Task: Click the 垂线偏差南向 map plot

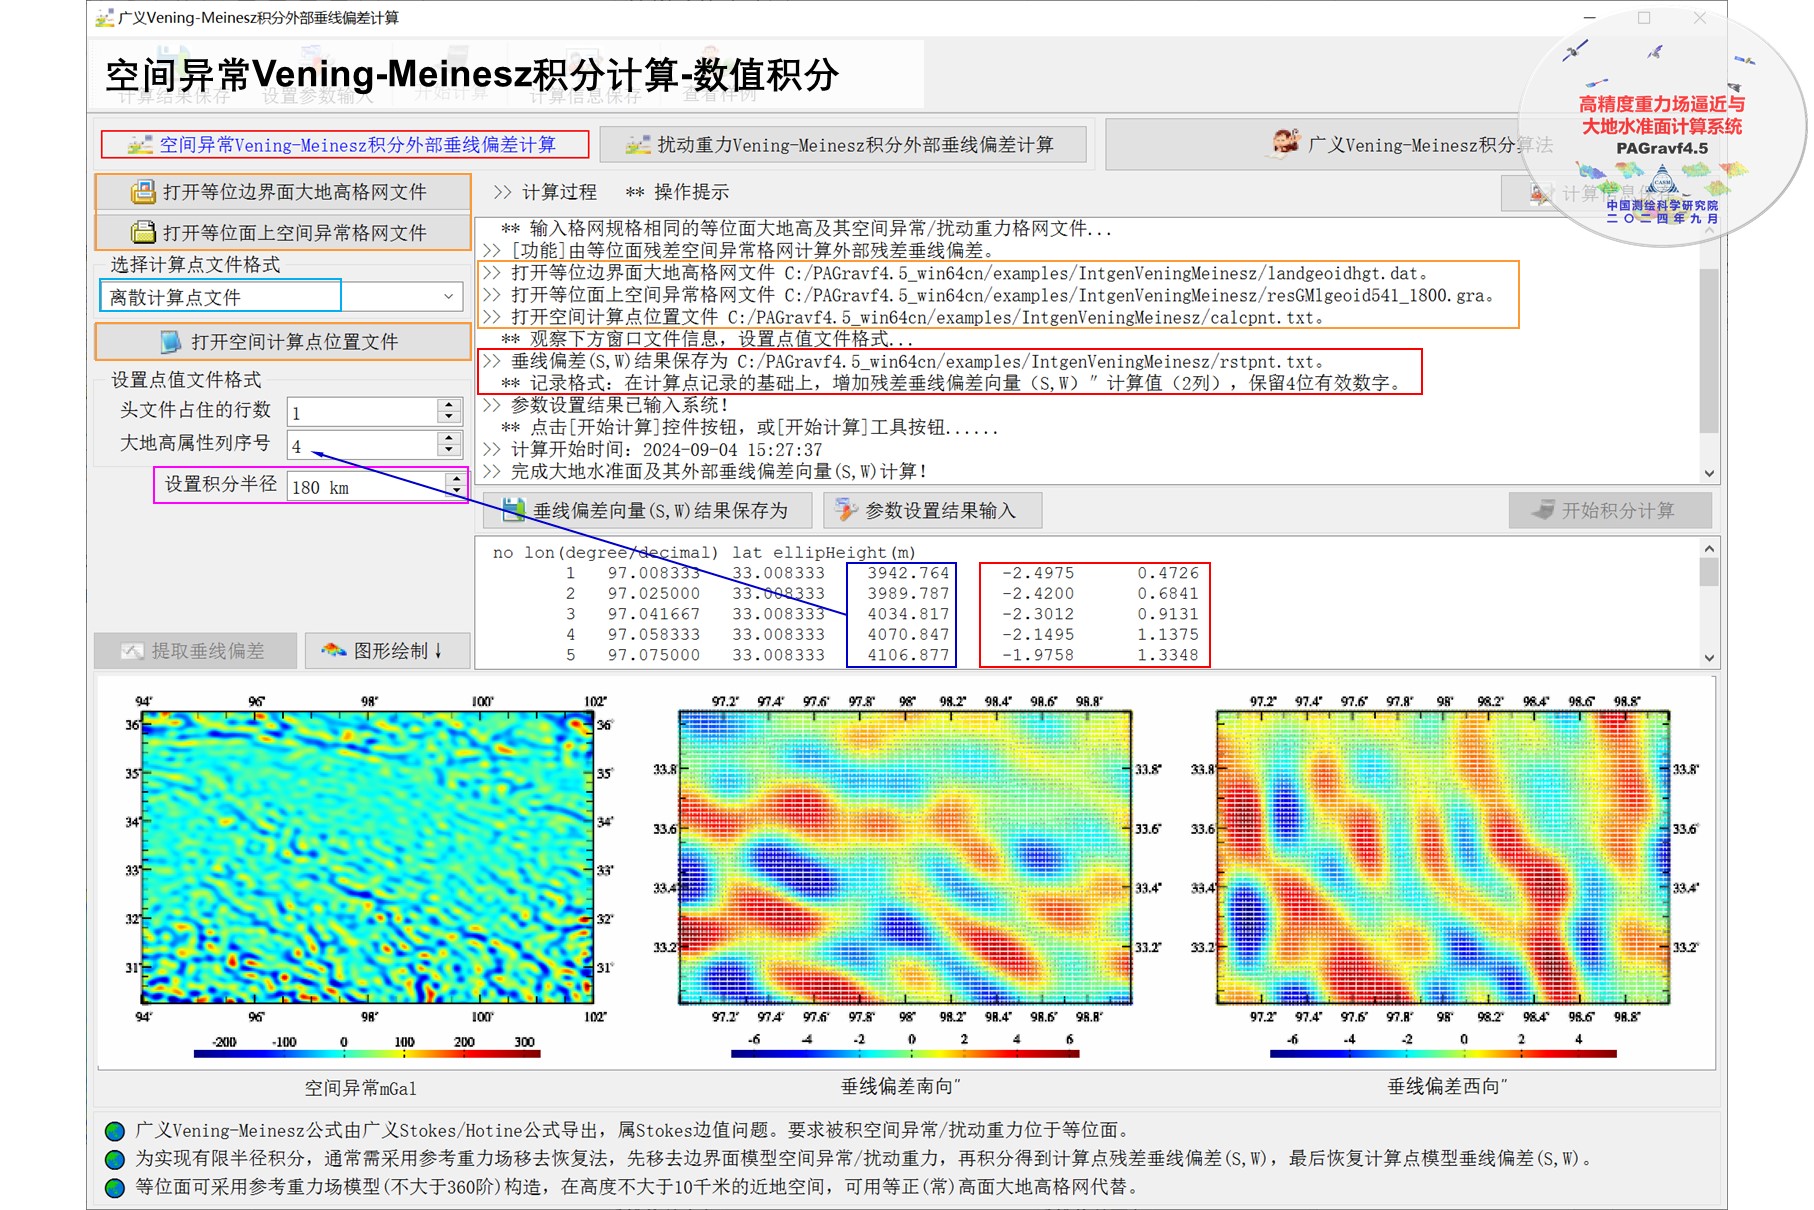Action: pyautogui.click(x=906, y=857)
